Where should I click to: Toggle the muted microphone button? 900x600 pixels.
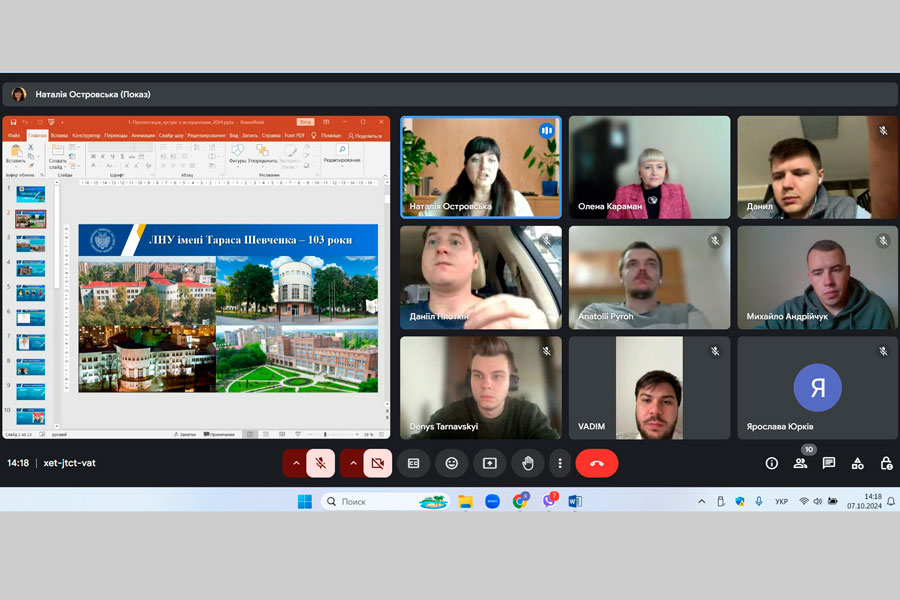320,463
